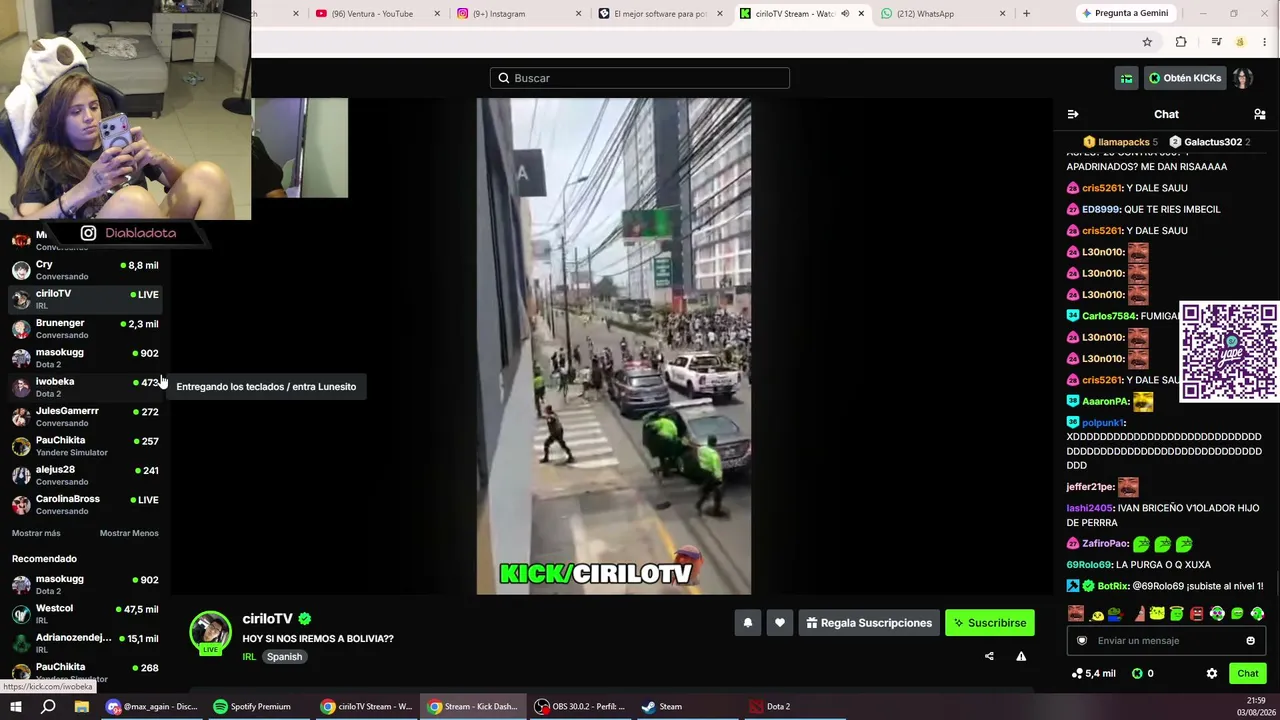The width and height of the screenshot is (1280, 720).
Task: Report the stream with the warning icon
Action: point(1021,656)
